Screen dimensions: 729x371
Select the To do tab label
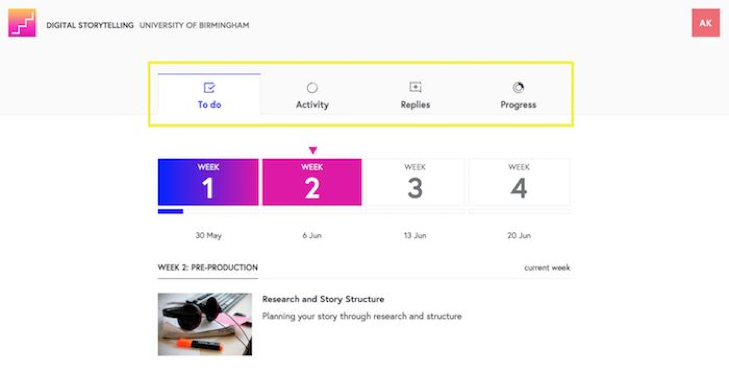click(209, 105)
